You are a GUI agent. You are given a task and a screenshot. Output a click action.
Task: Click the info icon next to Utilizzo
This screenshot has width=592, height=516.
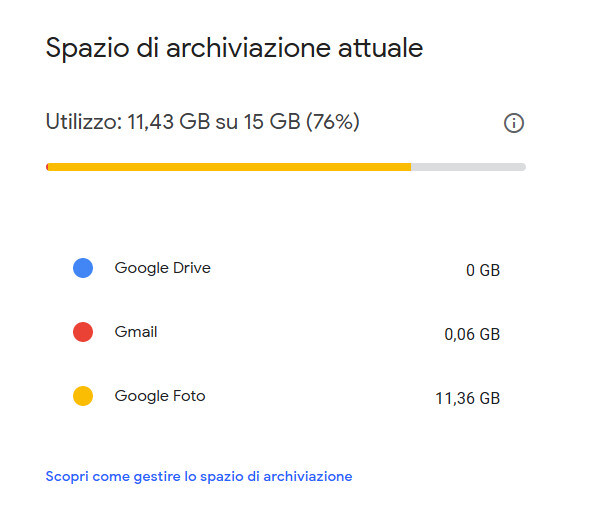514,123
